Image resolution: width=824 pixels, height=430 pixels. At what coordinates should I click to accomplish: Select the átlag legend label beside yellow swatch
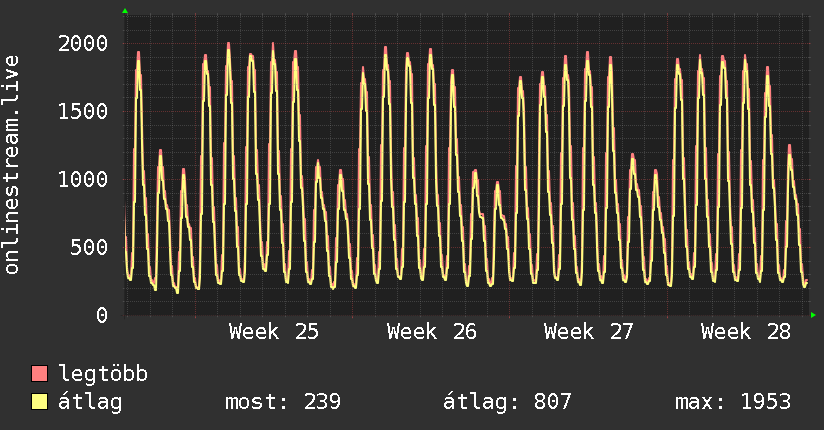coord(90,403)
